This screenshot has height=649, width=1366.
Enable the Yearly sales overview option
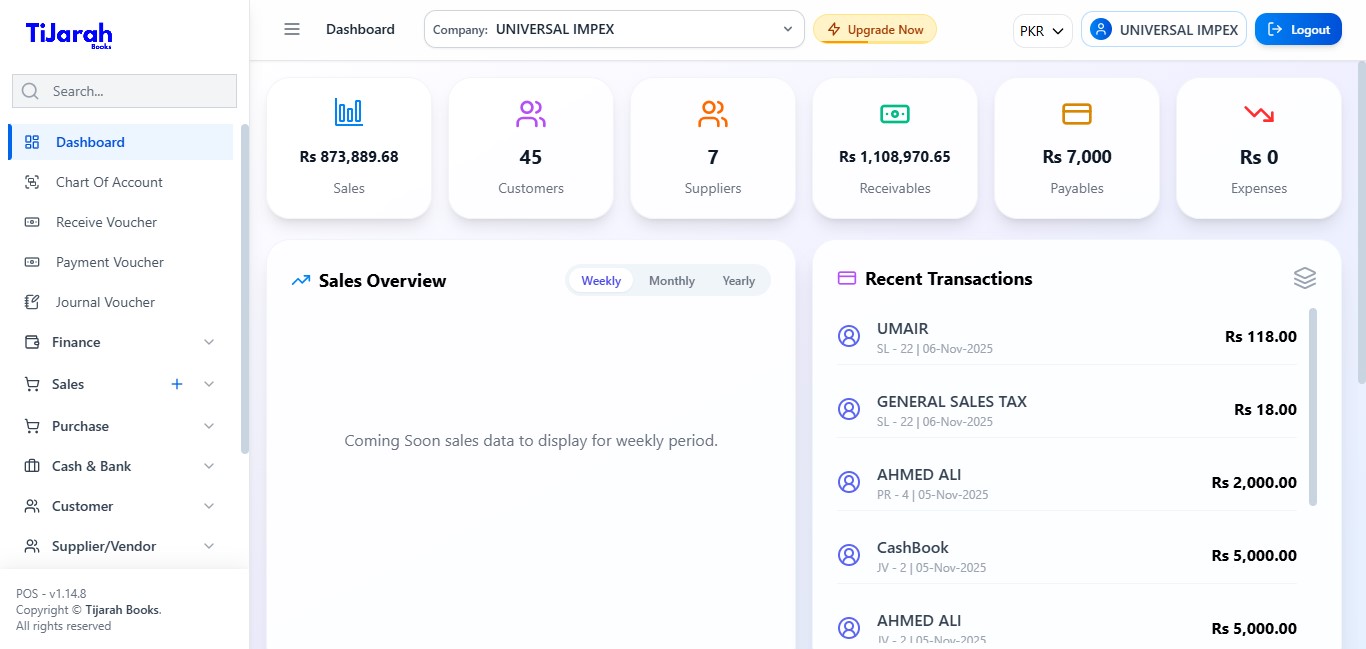click(738, 280)
